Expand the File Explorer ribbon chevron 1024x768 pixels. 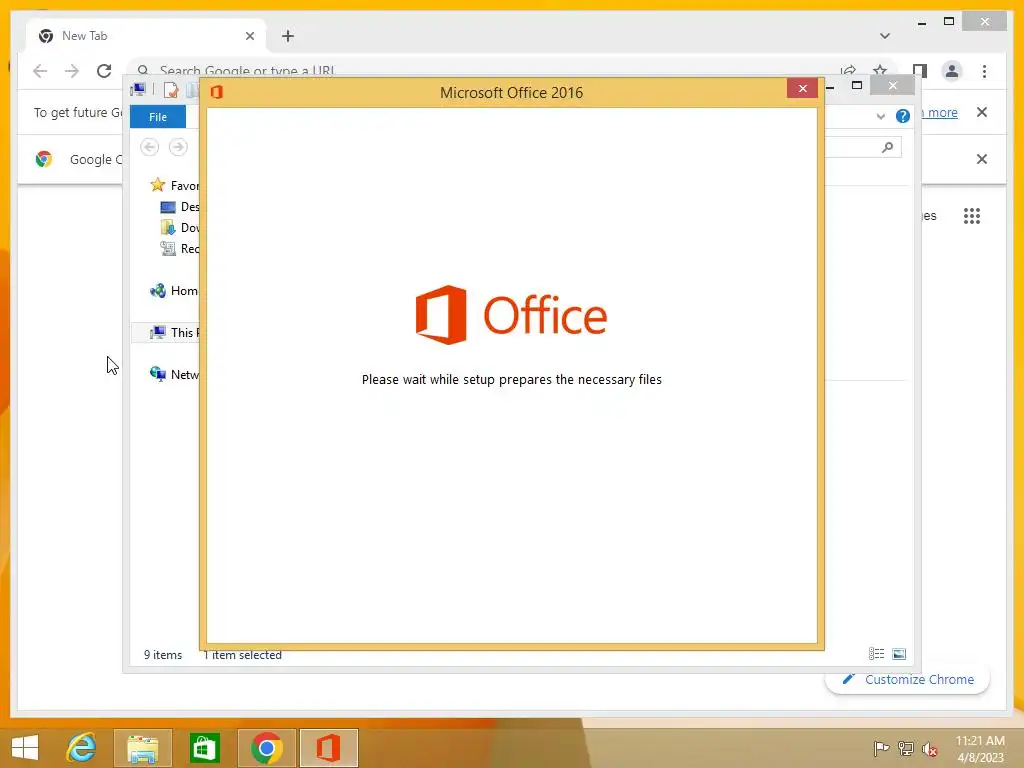880,117
